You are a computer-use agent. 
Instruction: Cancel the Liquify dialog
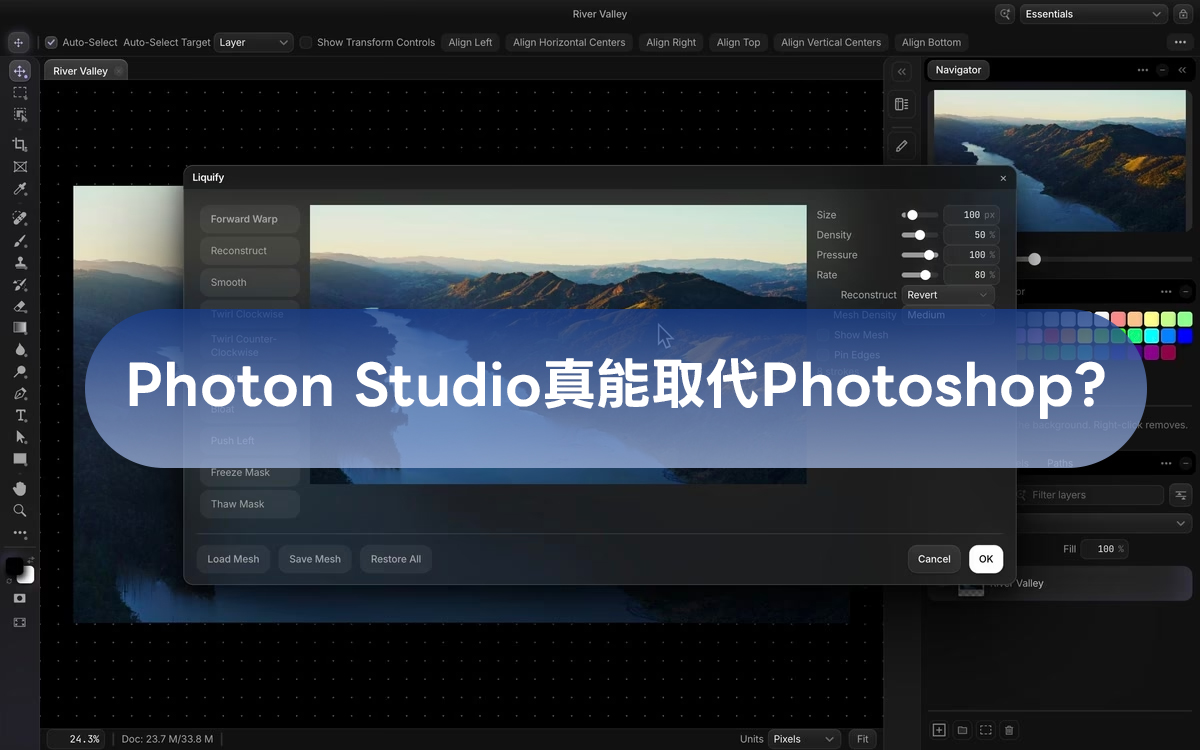934,559
